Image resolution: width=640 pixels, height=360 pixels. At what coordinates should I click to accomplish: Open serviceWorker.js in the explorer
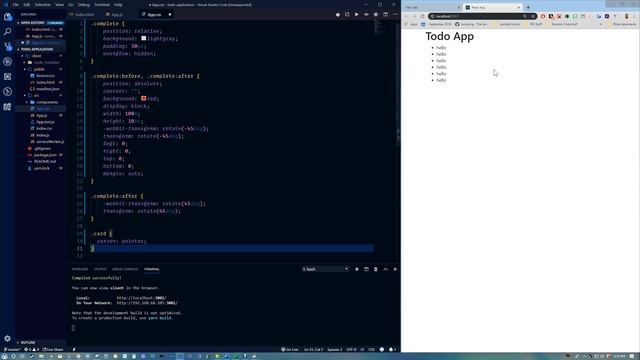tap(49, 142)
